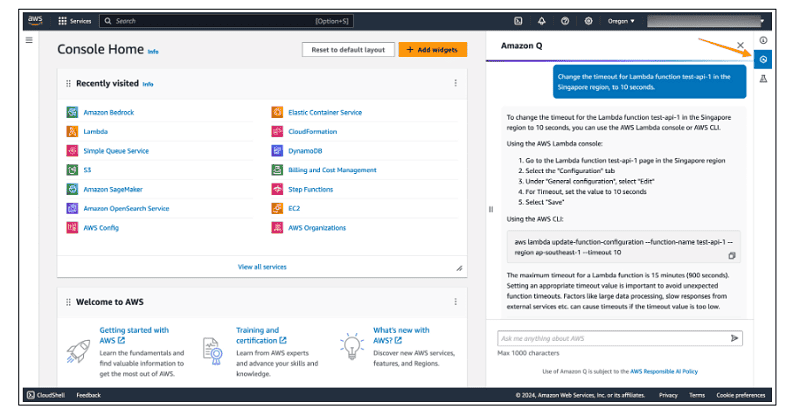This screenshot has width=800, height=416.
Task: Click the flask icon in right sidebar
Action: [x=763, y=79]
